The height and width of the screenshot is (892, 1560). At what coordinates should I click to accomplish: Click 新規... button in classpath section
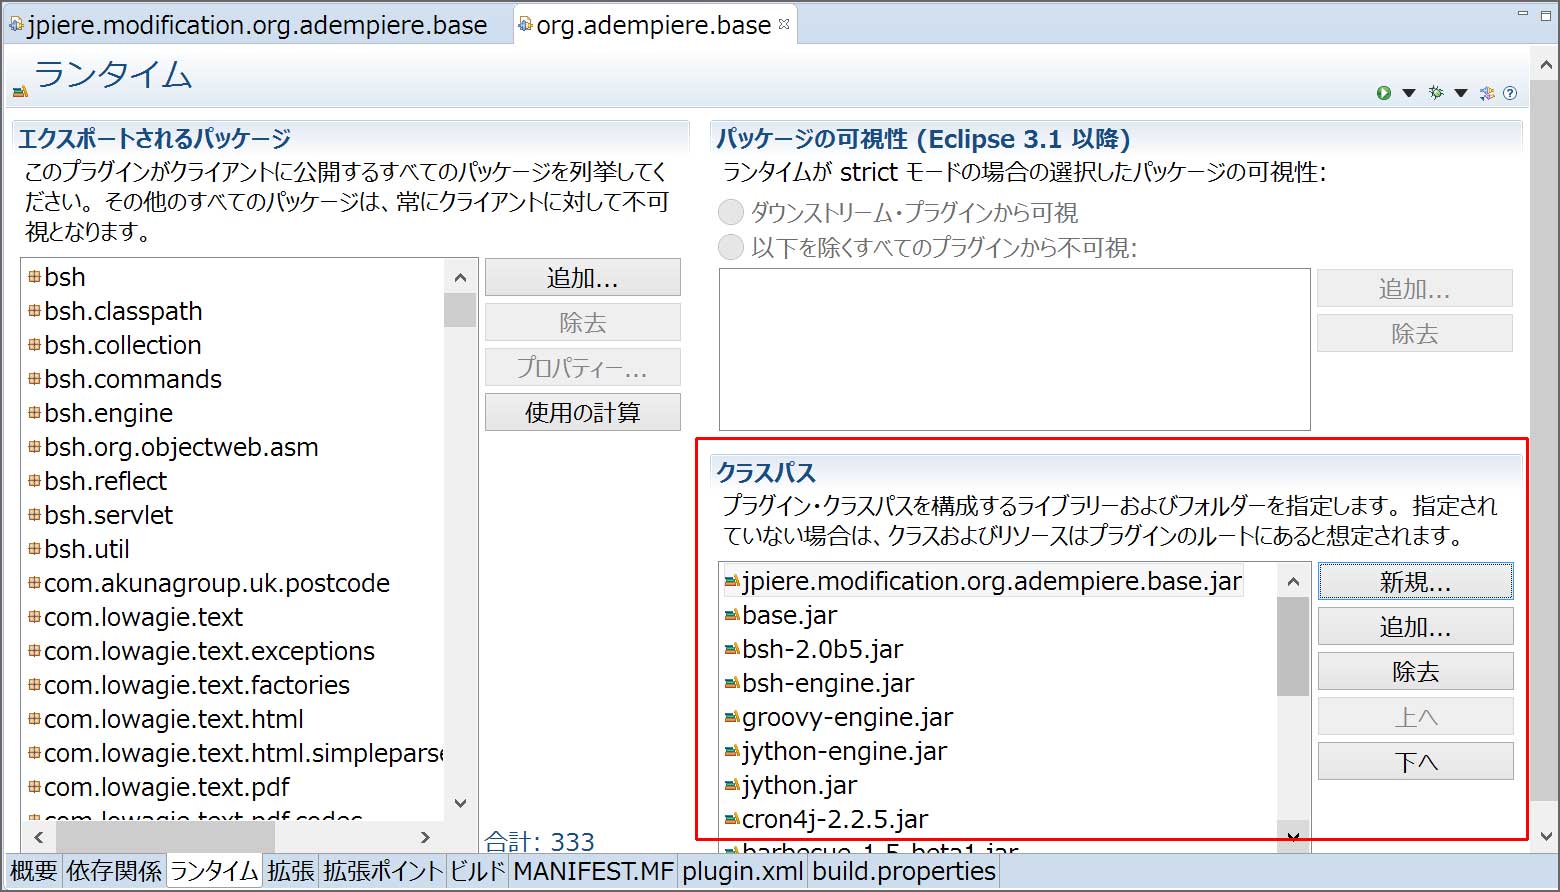[1415, 582]
